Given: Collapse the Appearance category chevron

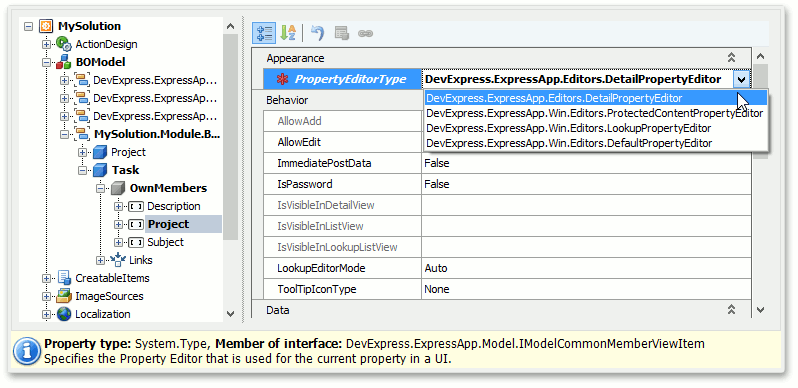Looking at the screenshot, I should pos(731,58).
